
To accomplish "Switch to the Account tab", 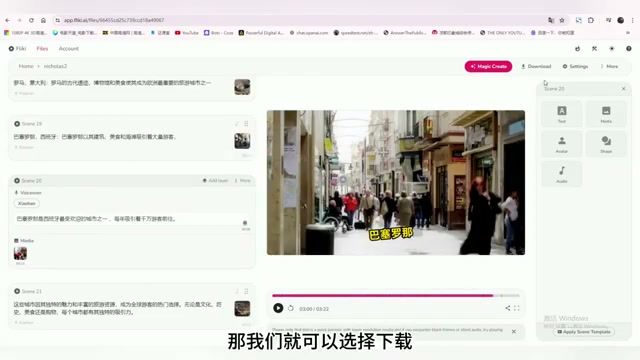I will point(69,49).
